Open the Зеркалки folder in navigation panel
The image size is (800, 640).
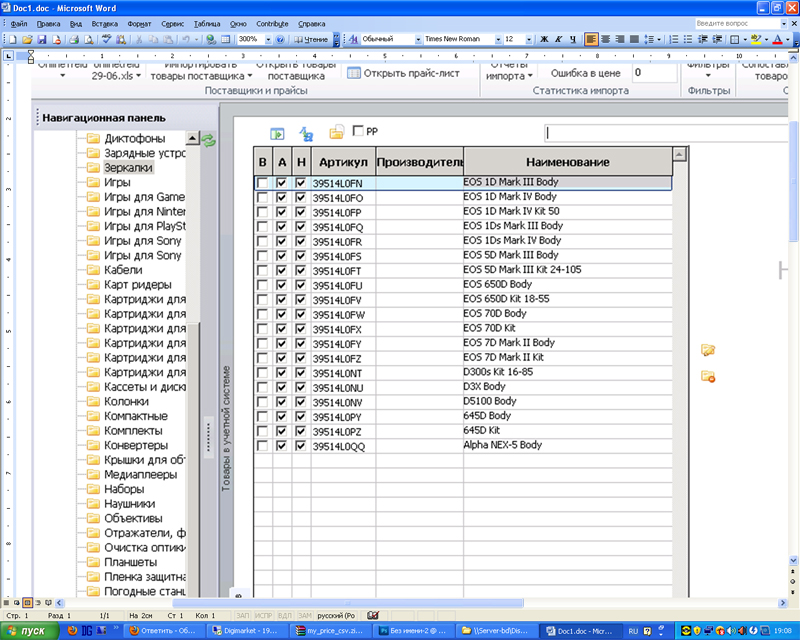pyautogui.click(x=128, y=167)
